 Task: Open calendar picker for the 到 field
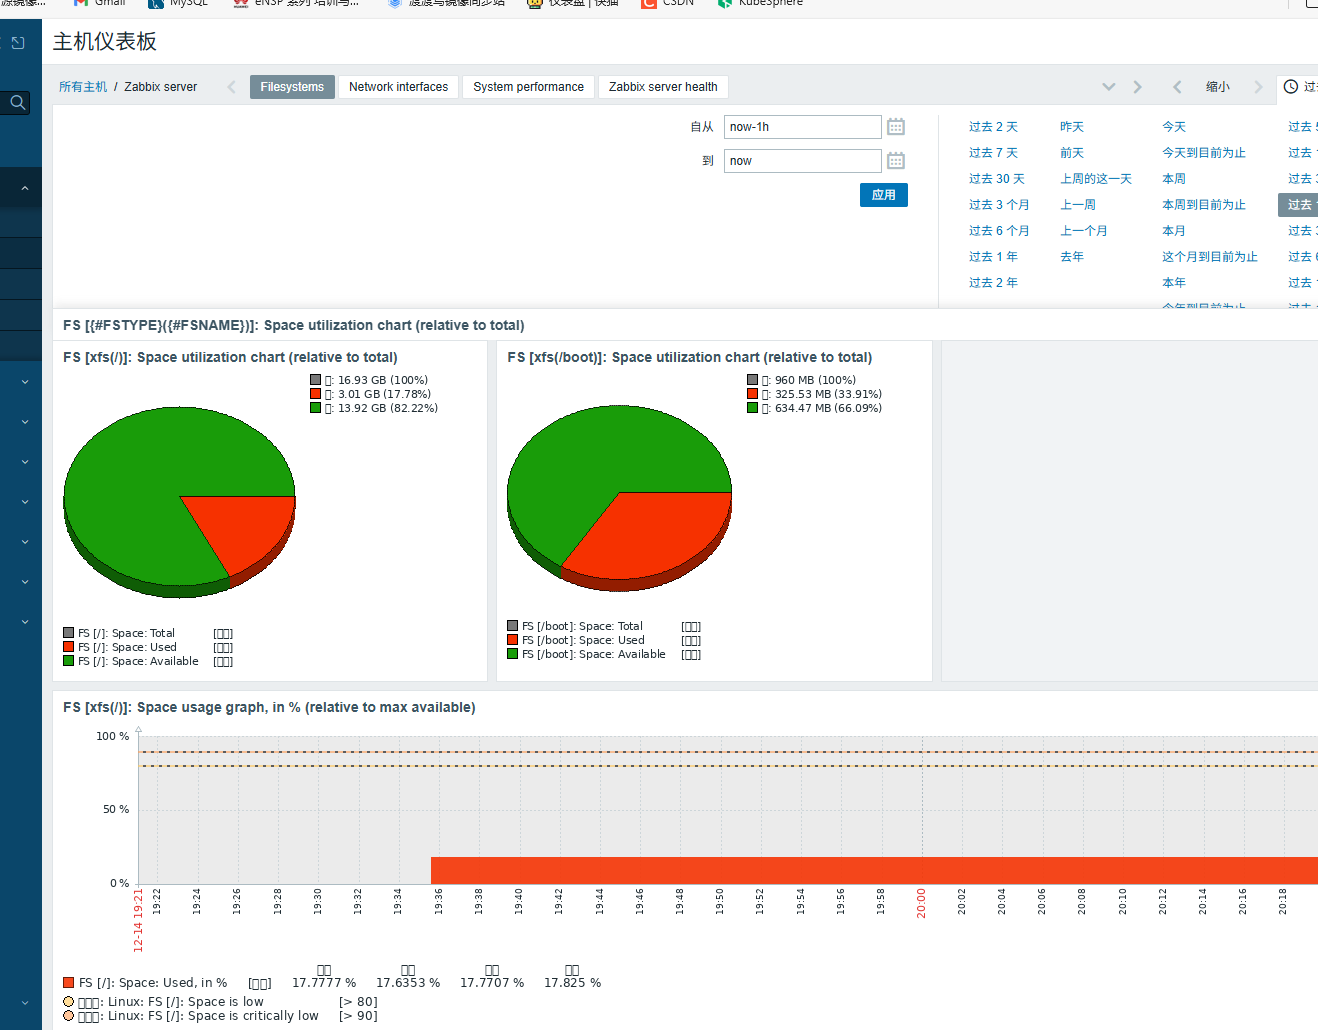[896, 161]
